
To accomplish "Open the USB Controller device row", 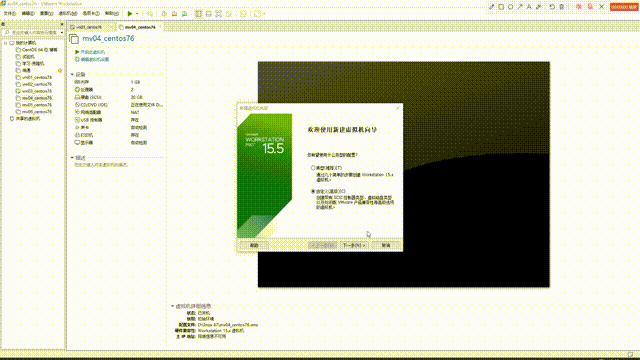I will [x=118, y=120].
